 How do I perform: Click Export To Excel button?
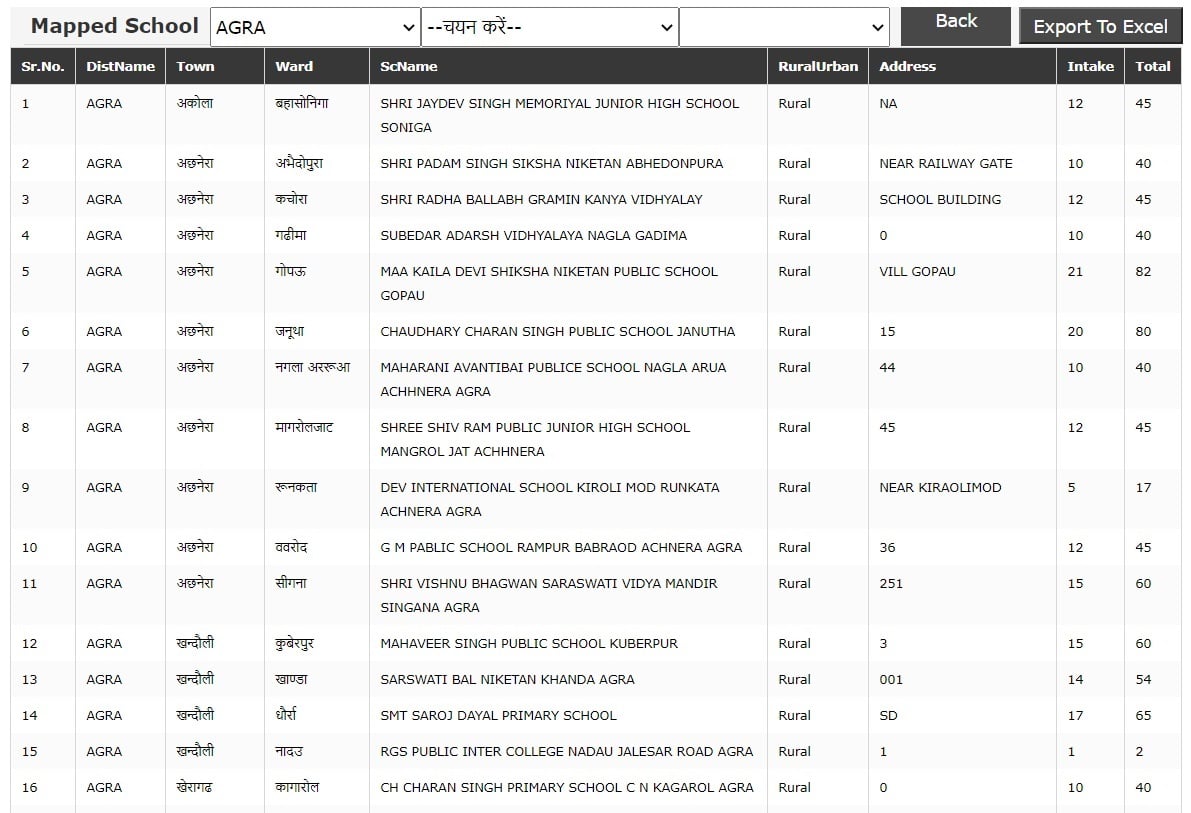(1100, 27)
